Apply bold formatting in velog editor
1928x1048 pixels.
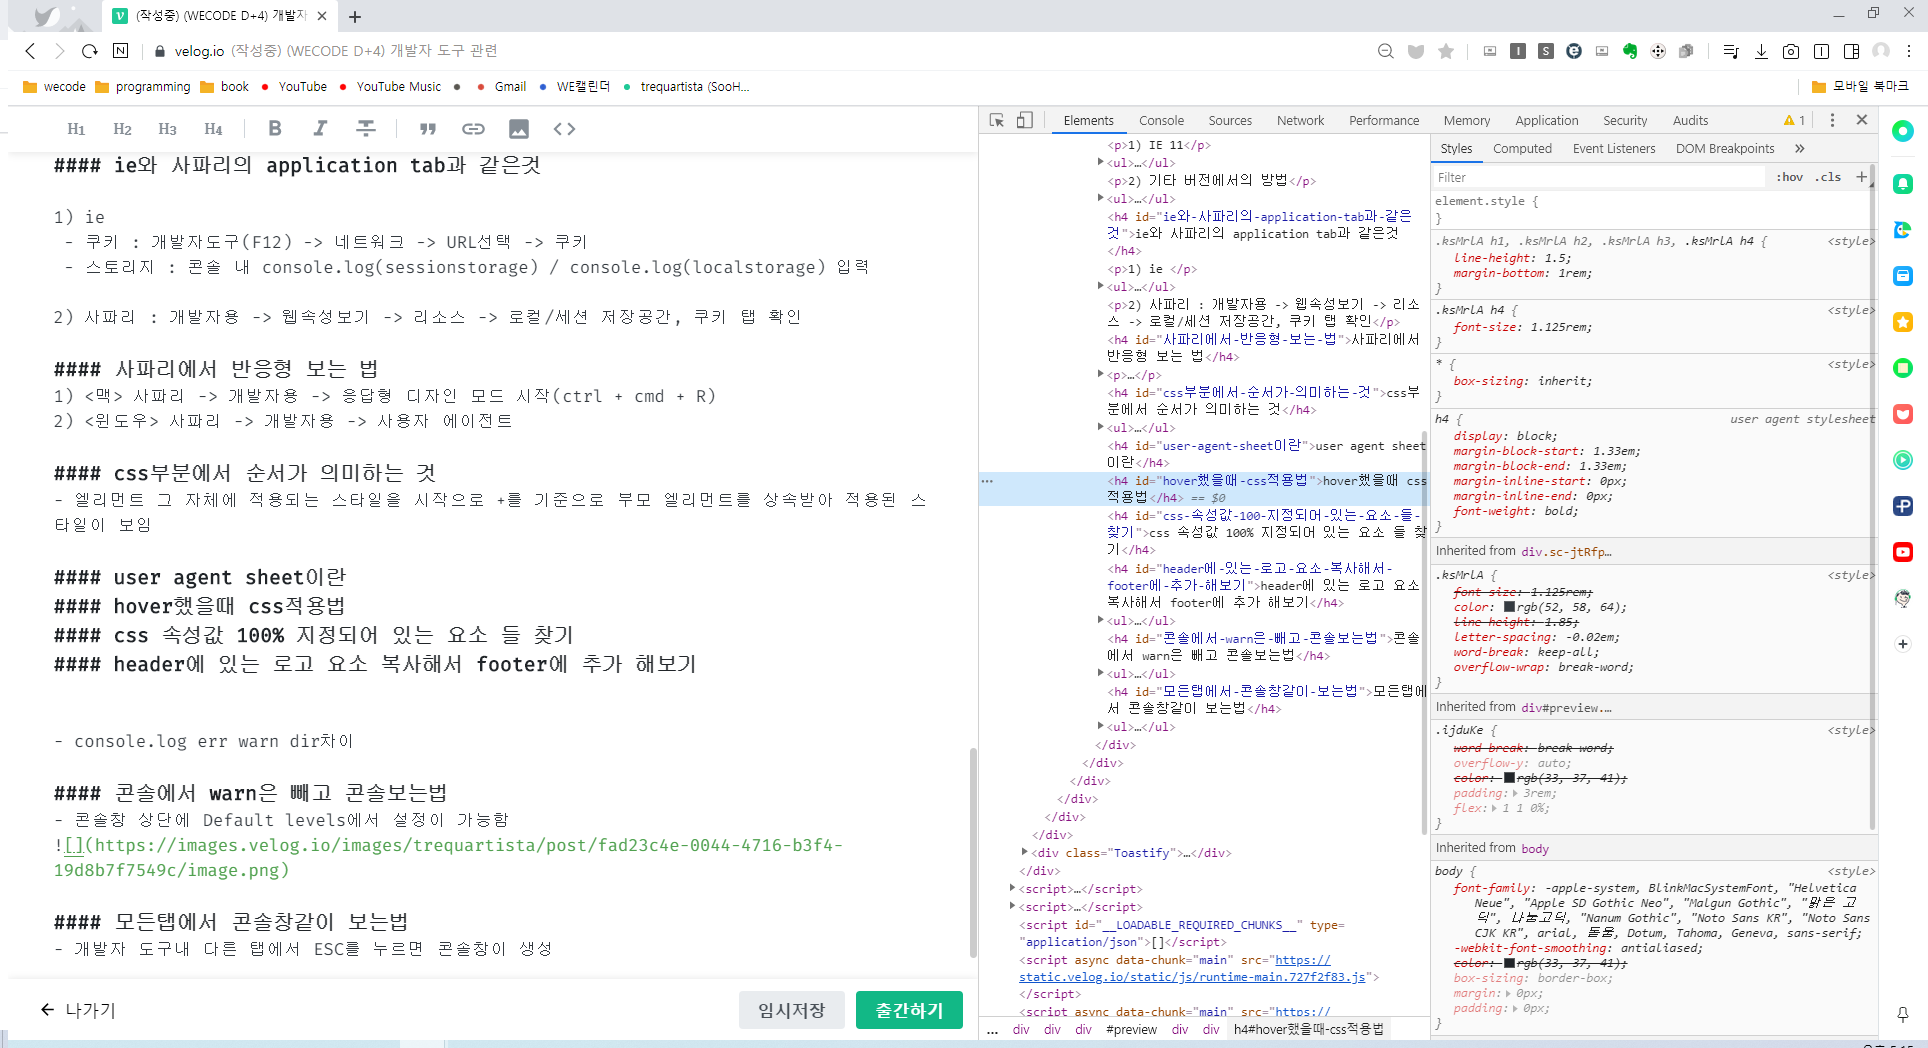275,128
